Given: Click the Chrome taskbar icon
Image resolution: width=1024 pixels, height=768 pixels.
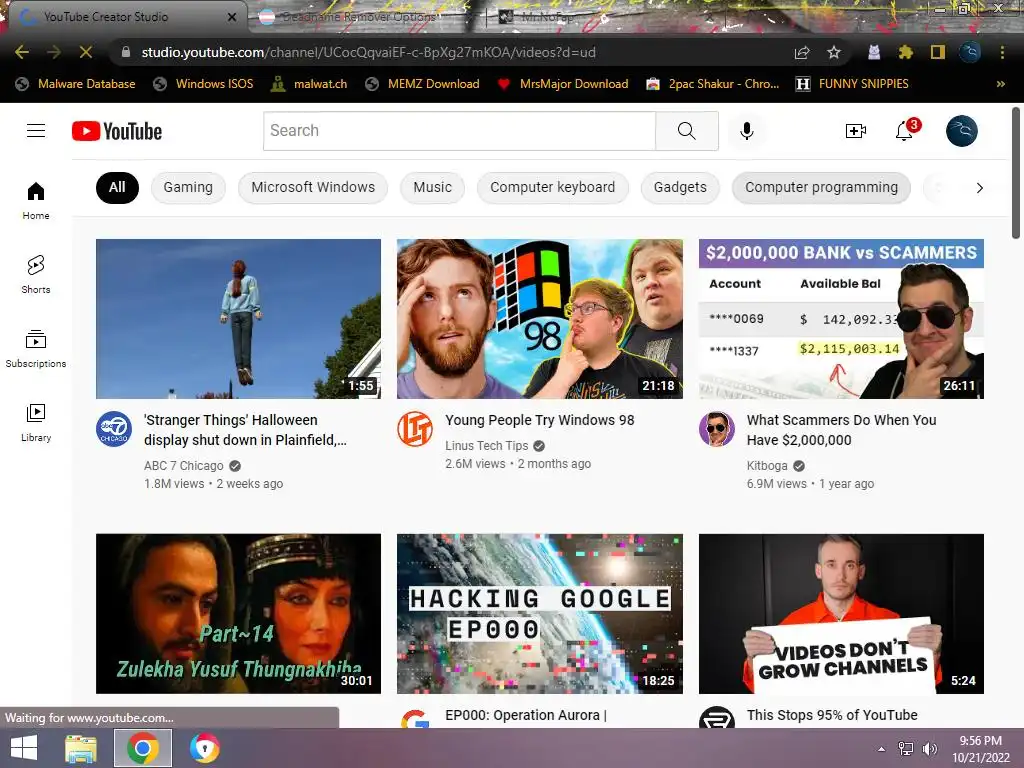Looking at the screenshot, I should click(x=143, y=748).
